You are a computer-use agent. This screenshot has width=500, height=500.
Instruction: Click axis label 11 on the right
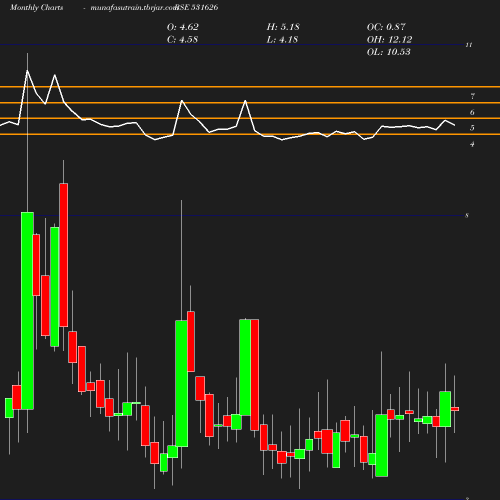[x=469, y=45]
